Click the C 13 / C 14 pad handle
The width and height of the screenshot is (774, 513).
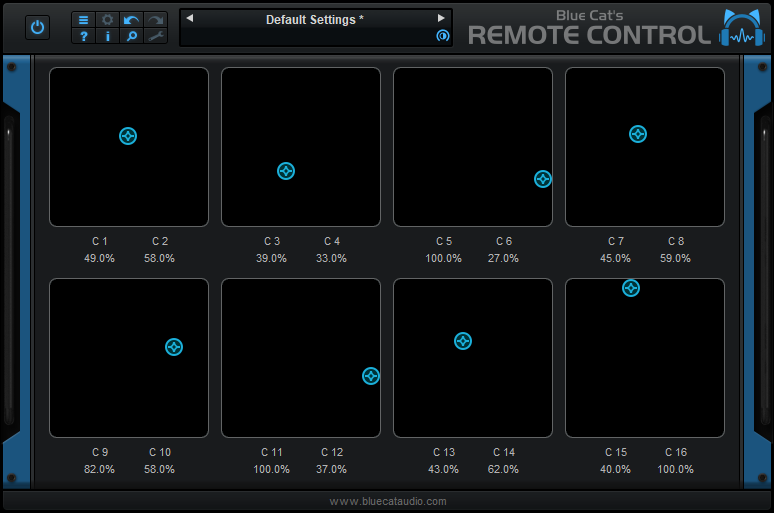click(x=463, y=341)
